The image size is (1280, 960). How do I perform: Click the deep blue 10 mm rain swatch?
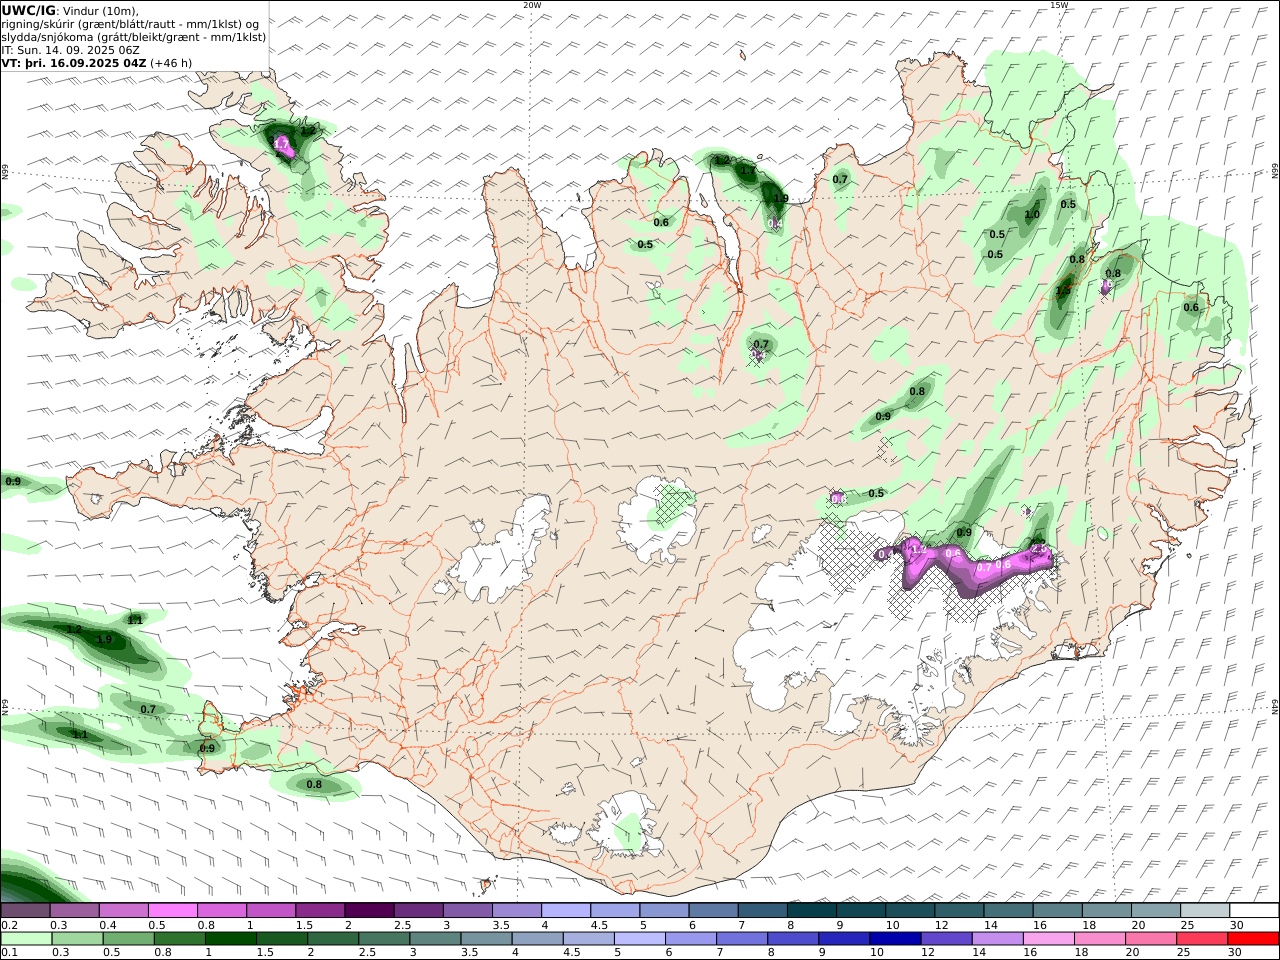pos(894,939)
